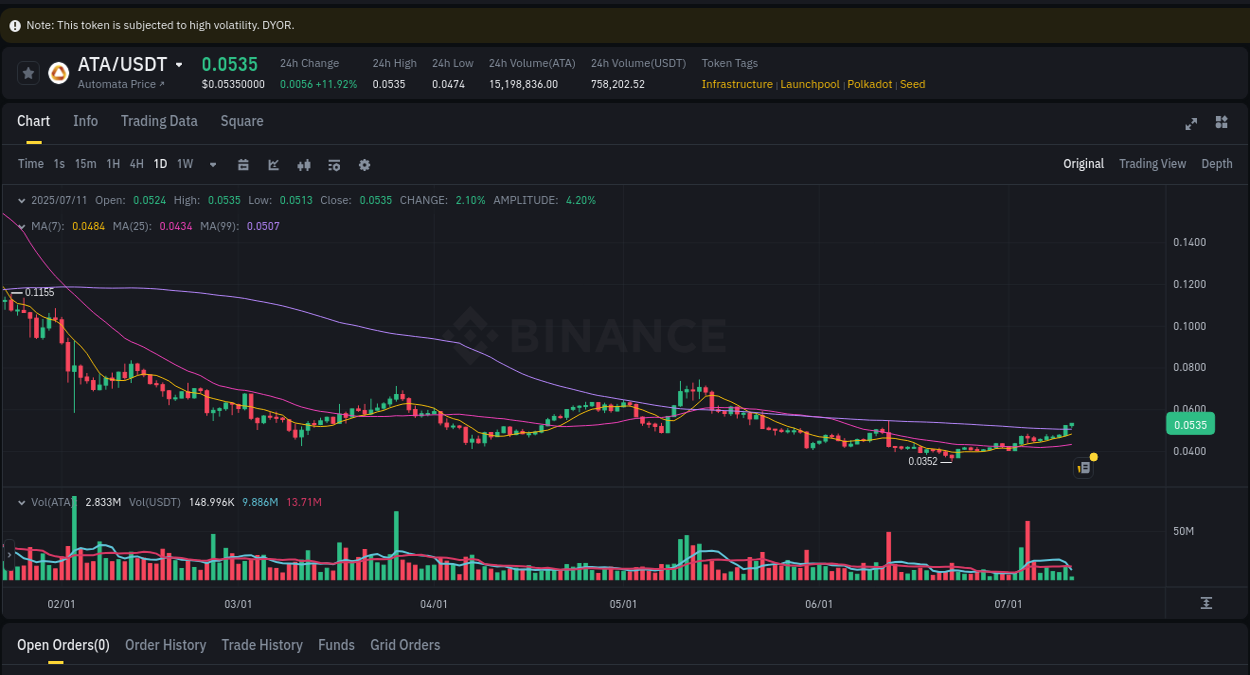Open the chart settings gear

click(364, 164)
